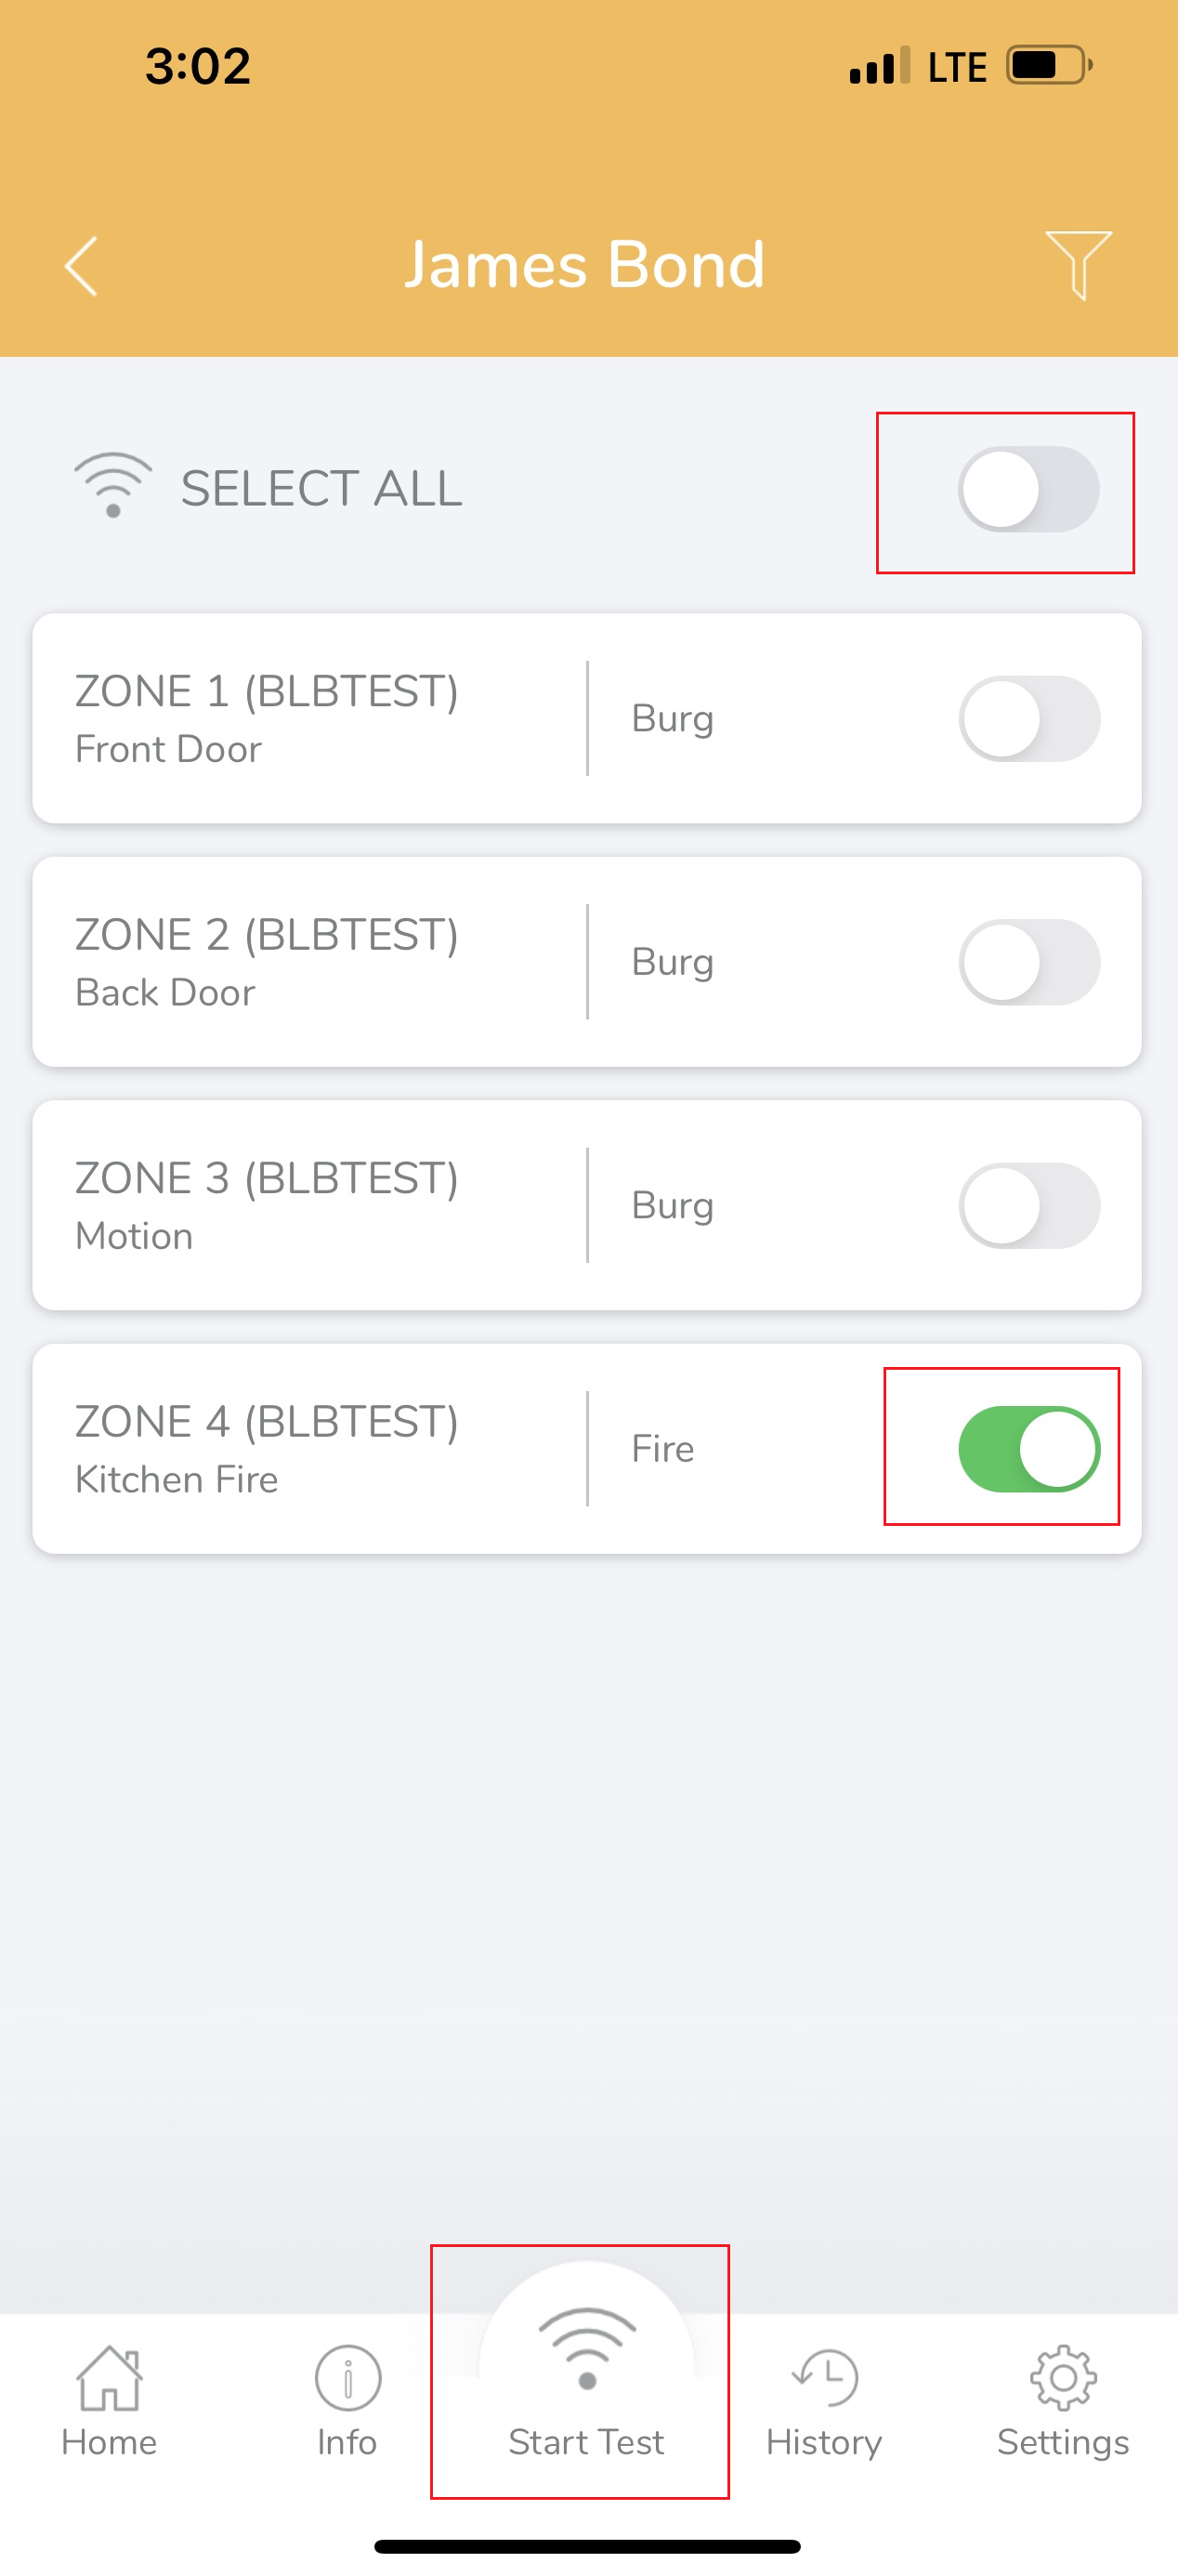
Task: Switch to the History tab label
Action: (824, 2443)
